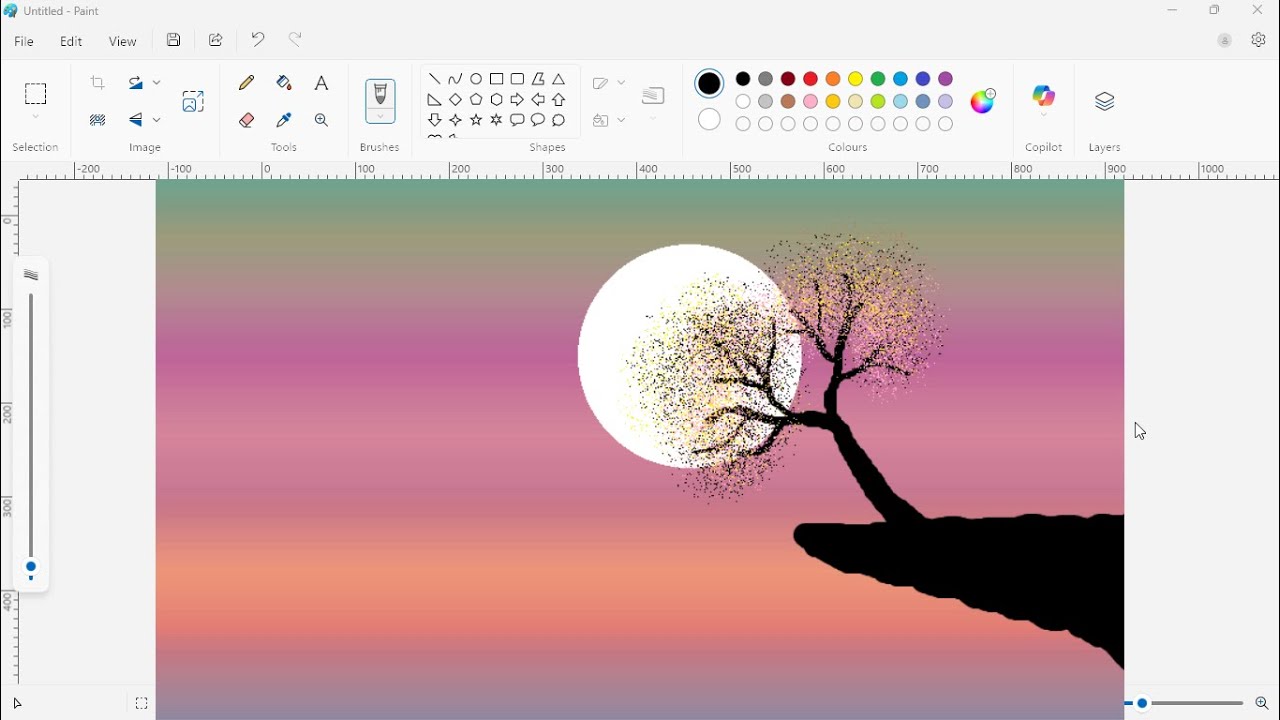Open the Edit menu

71,42
